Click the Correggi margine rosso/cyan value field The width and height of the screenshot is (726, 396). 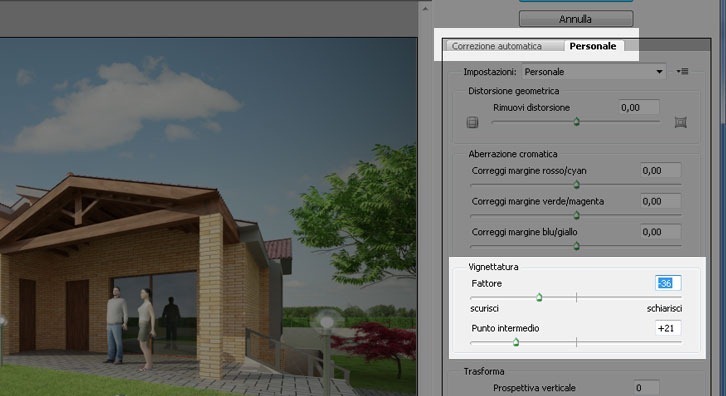(661, 170)
